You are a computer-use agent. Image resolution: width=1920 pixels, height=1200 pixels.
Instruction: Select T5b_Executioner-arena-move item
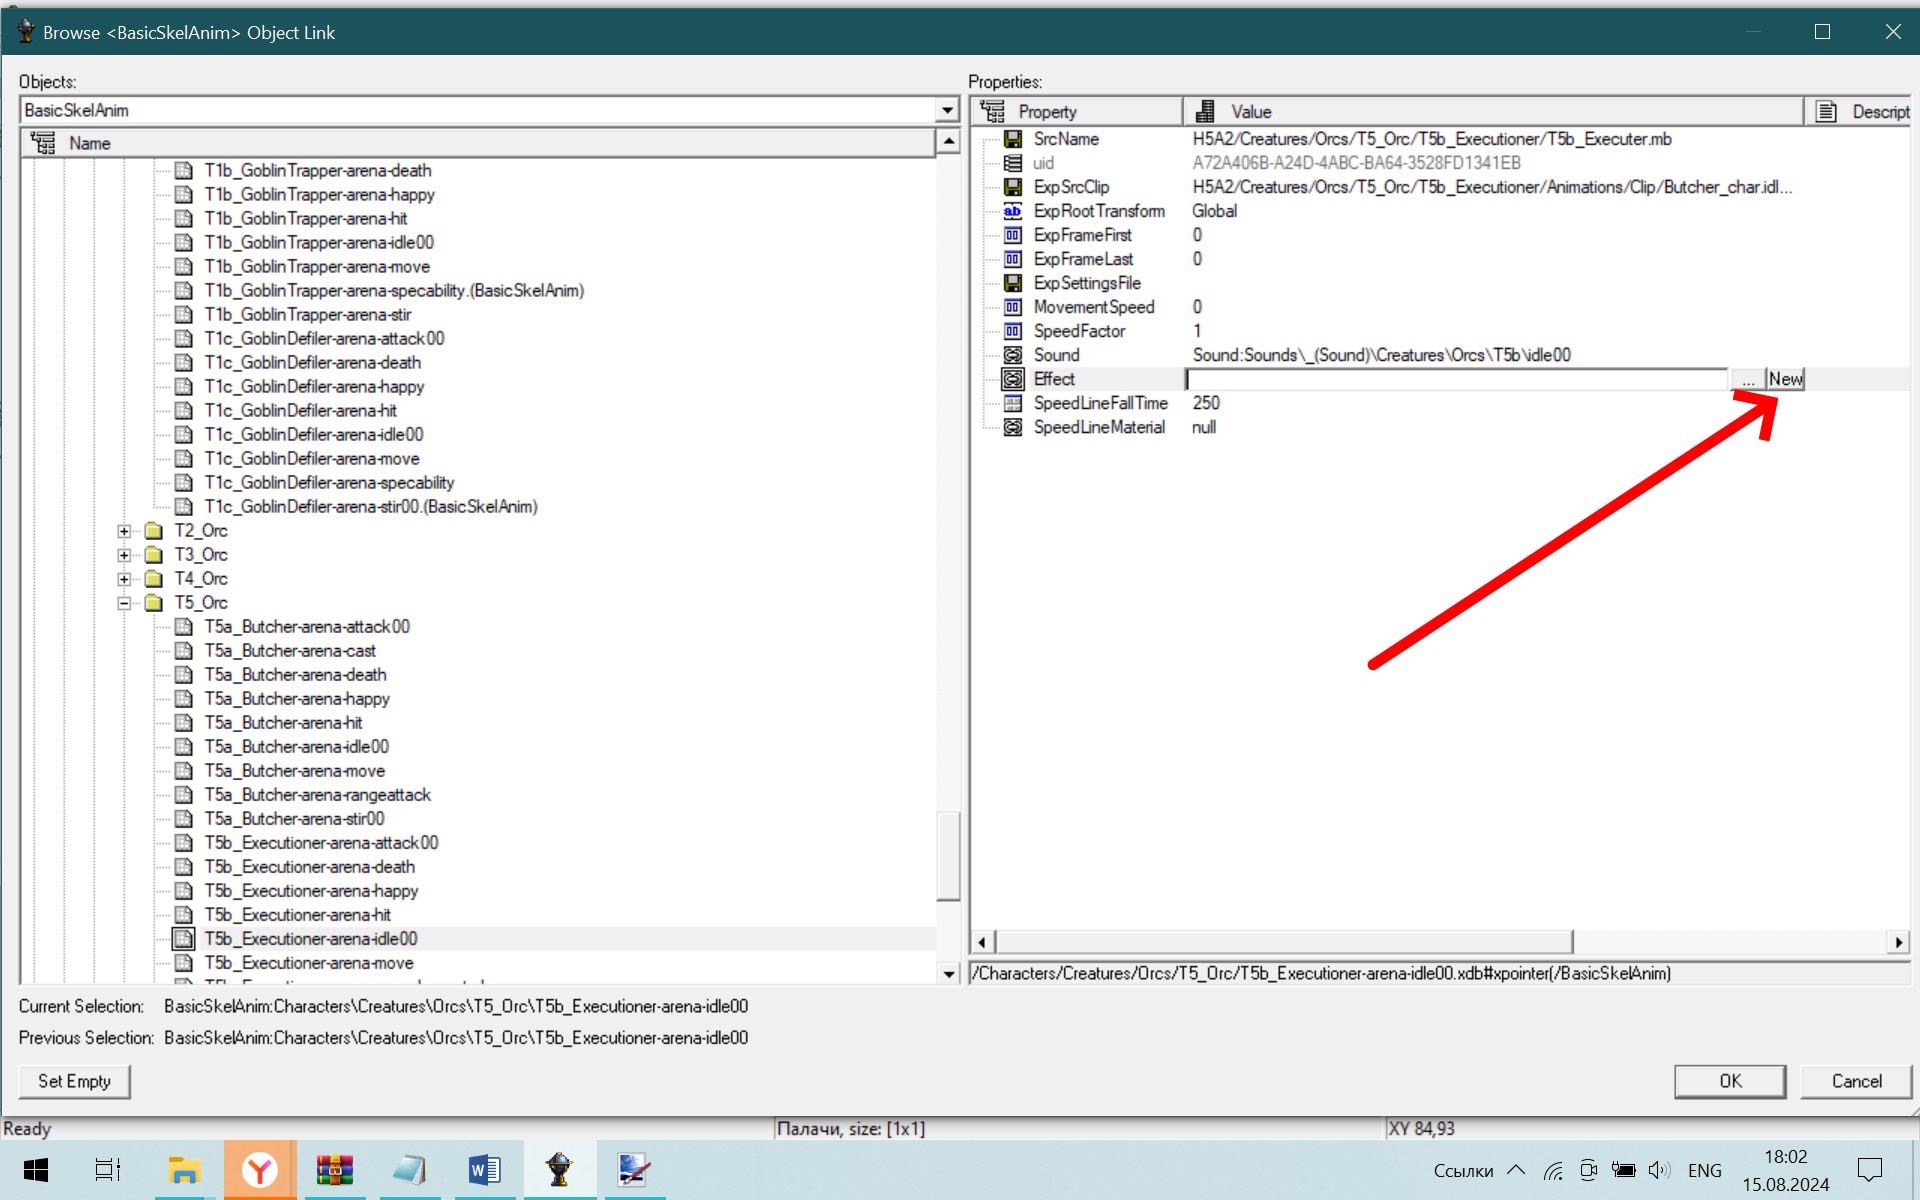click(309, 963)
